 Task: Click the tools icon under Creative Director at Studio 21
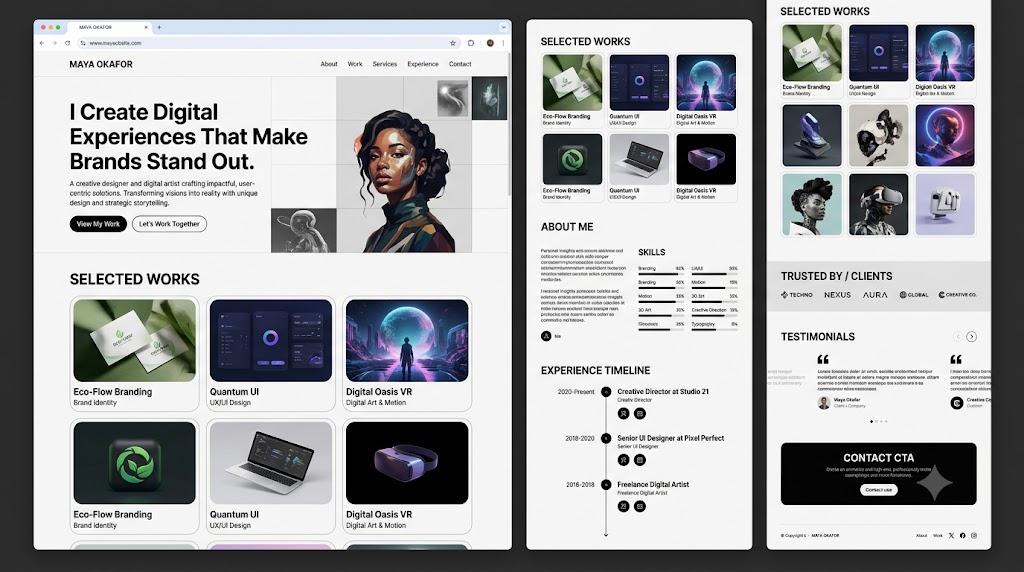pos(624,413)
